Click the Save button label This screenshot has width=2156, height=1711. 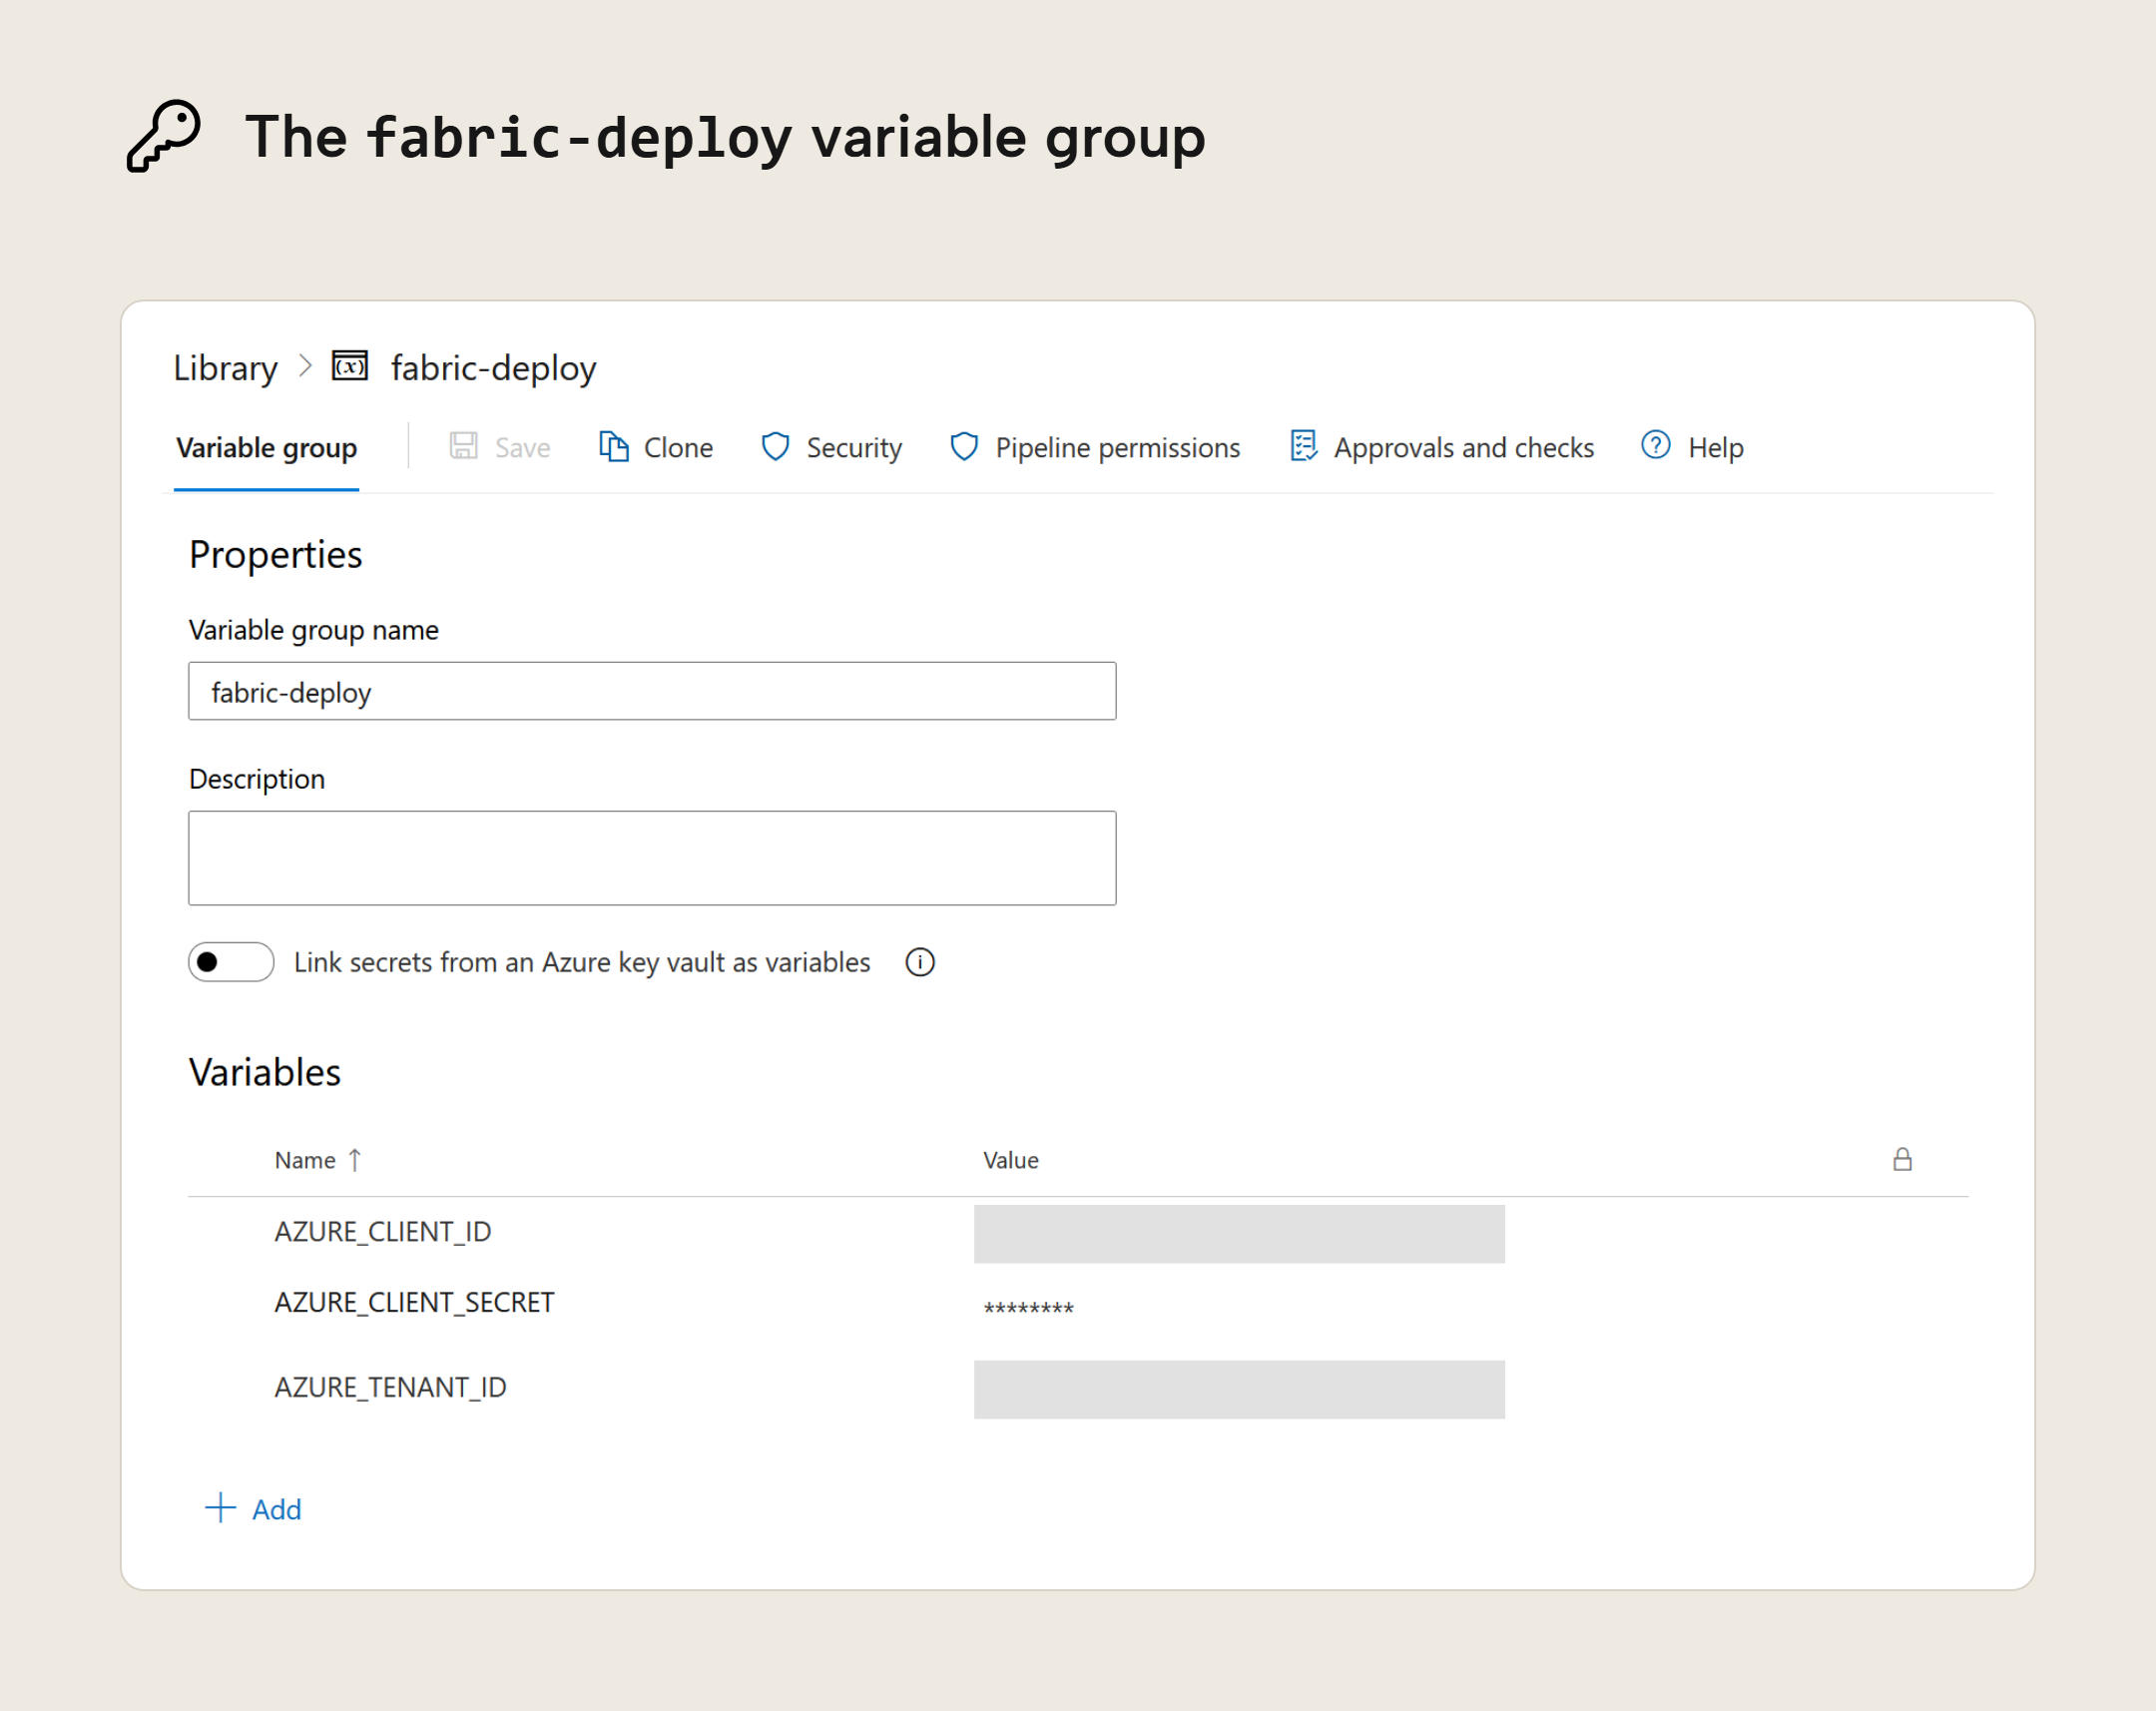tap(522, 448)
